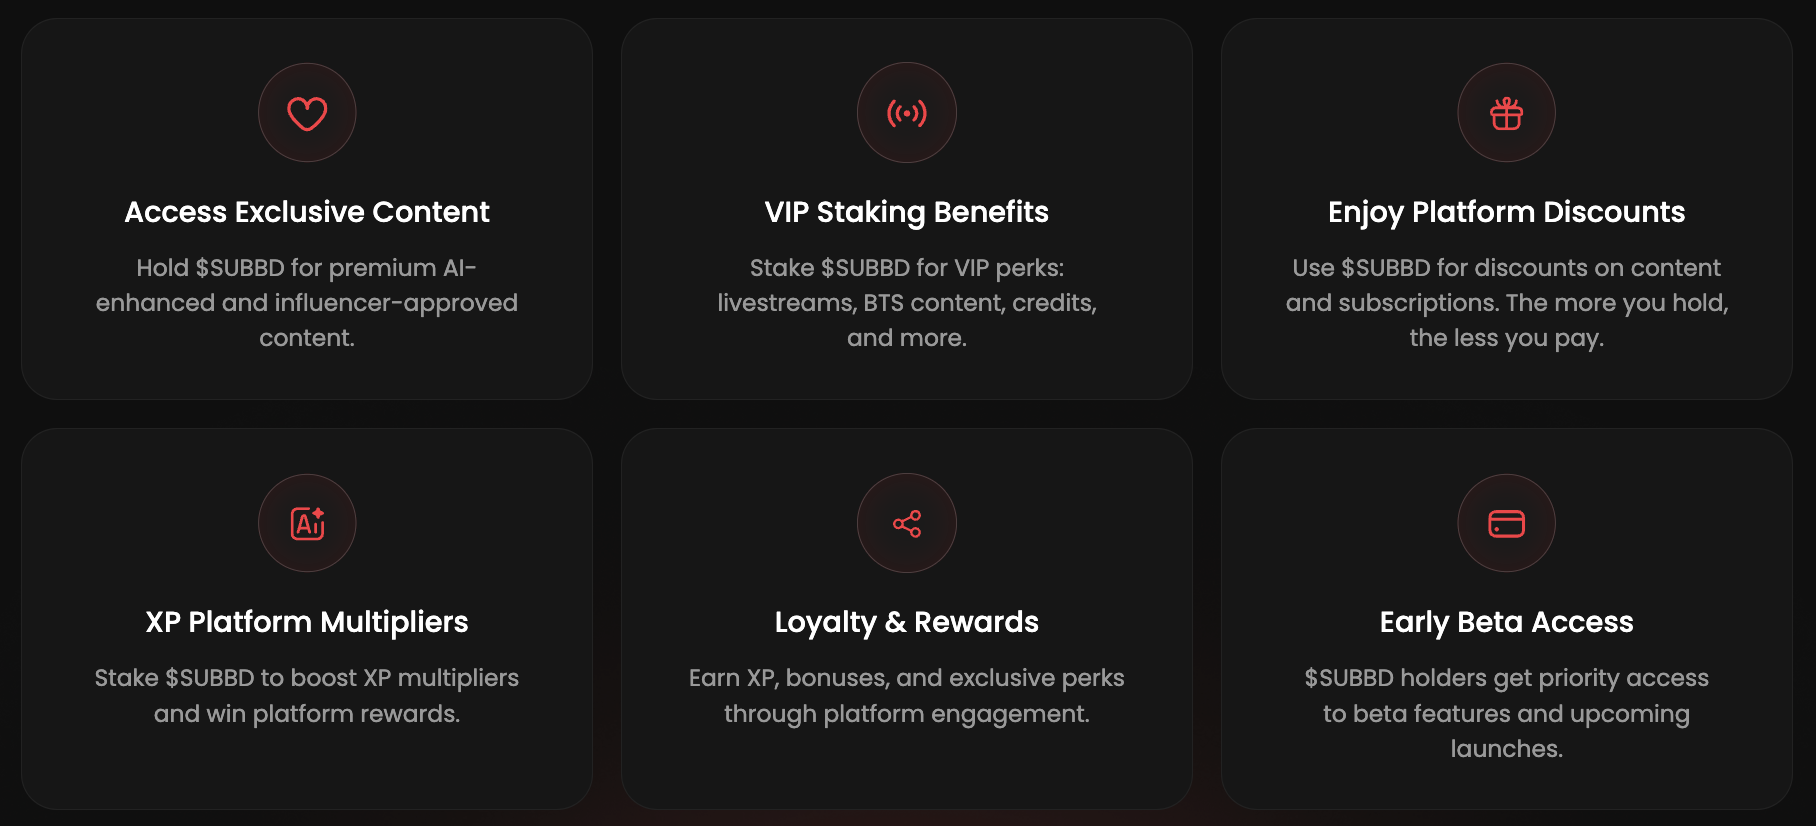Click the VIP Staking Benefits card
The width and height of the screenshot is (1816, 826).
click(907, 208)
